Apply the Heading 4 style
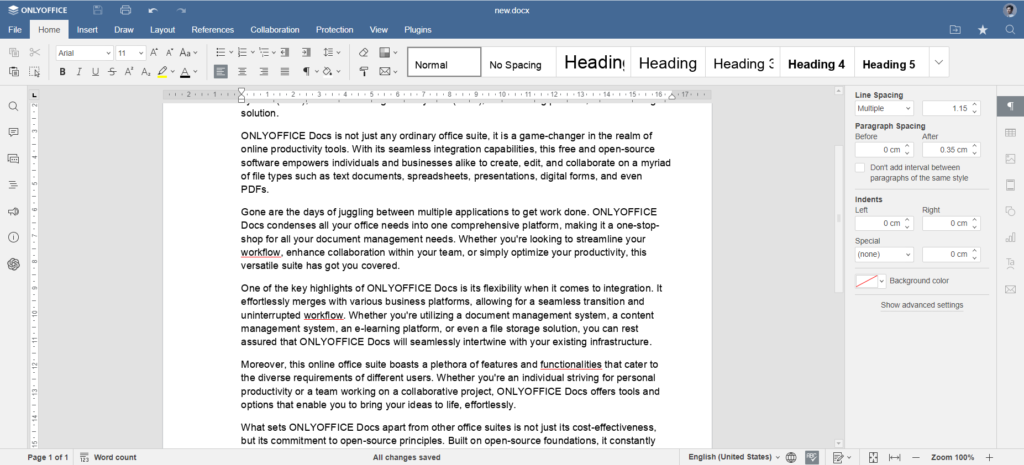The width and height of the screenshot is (1024, 465). 816,64
